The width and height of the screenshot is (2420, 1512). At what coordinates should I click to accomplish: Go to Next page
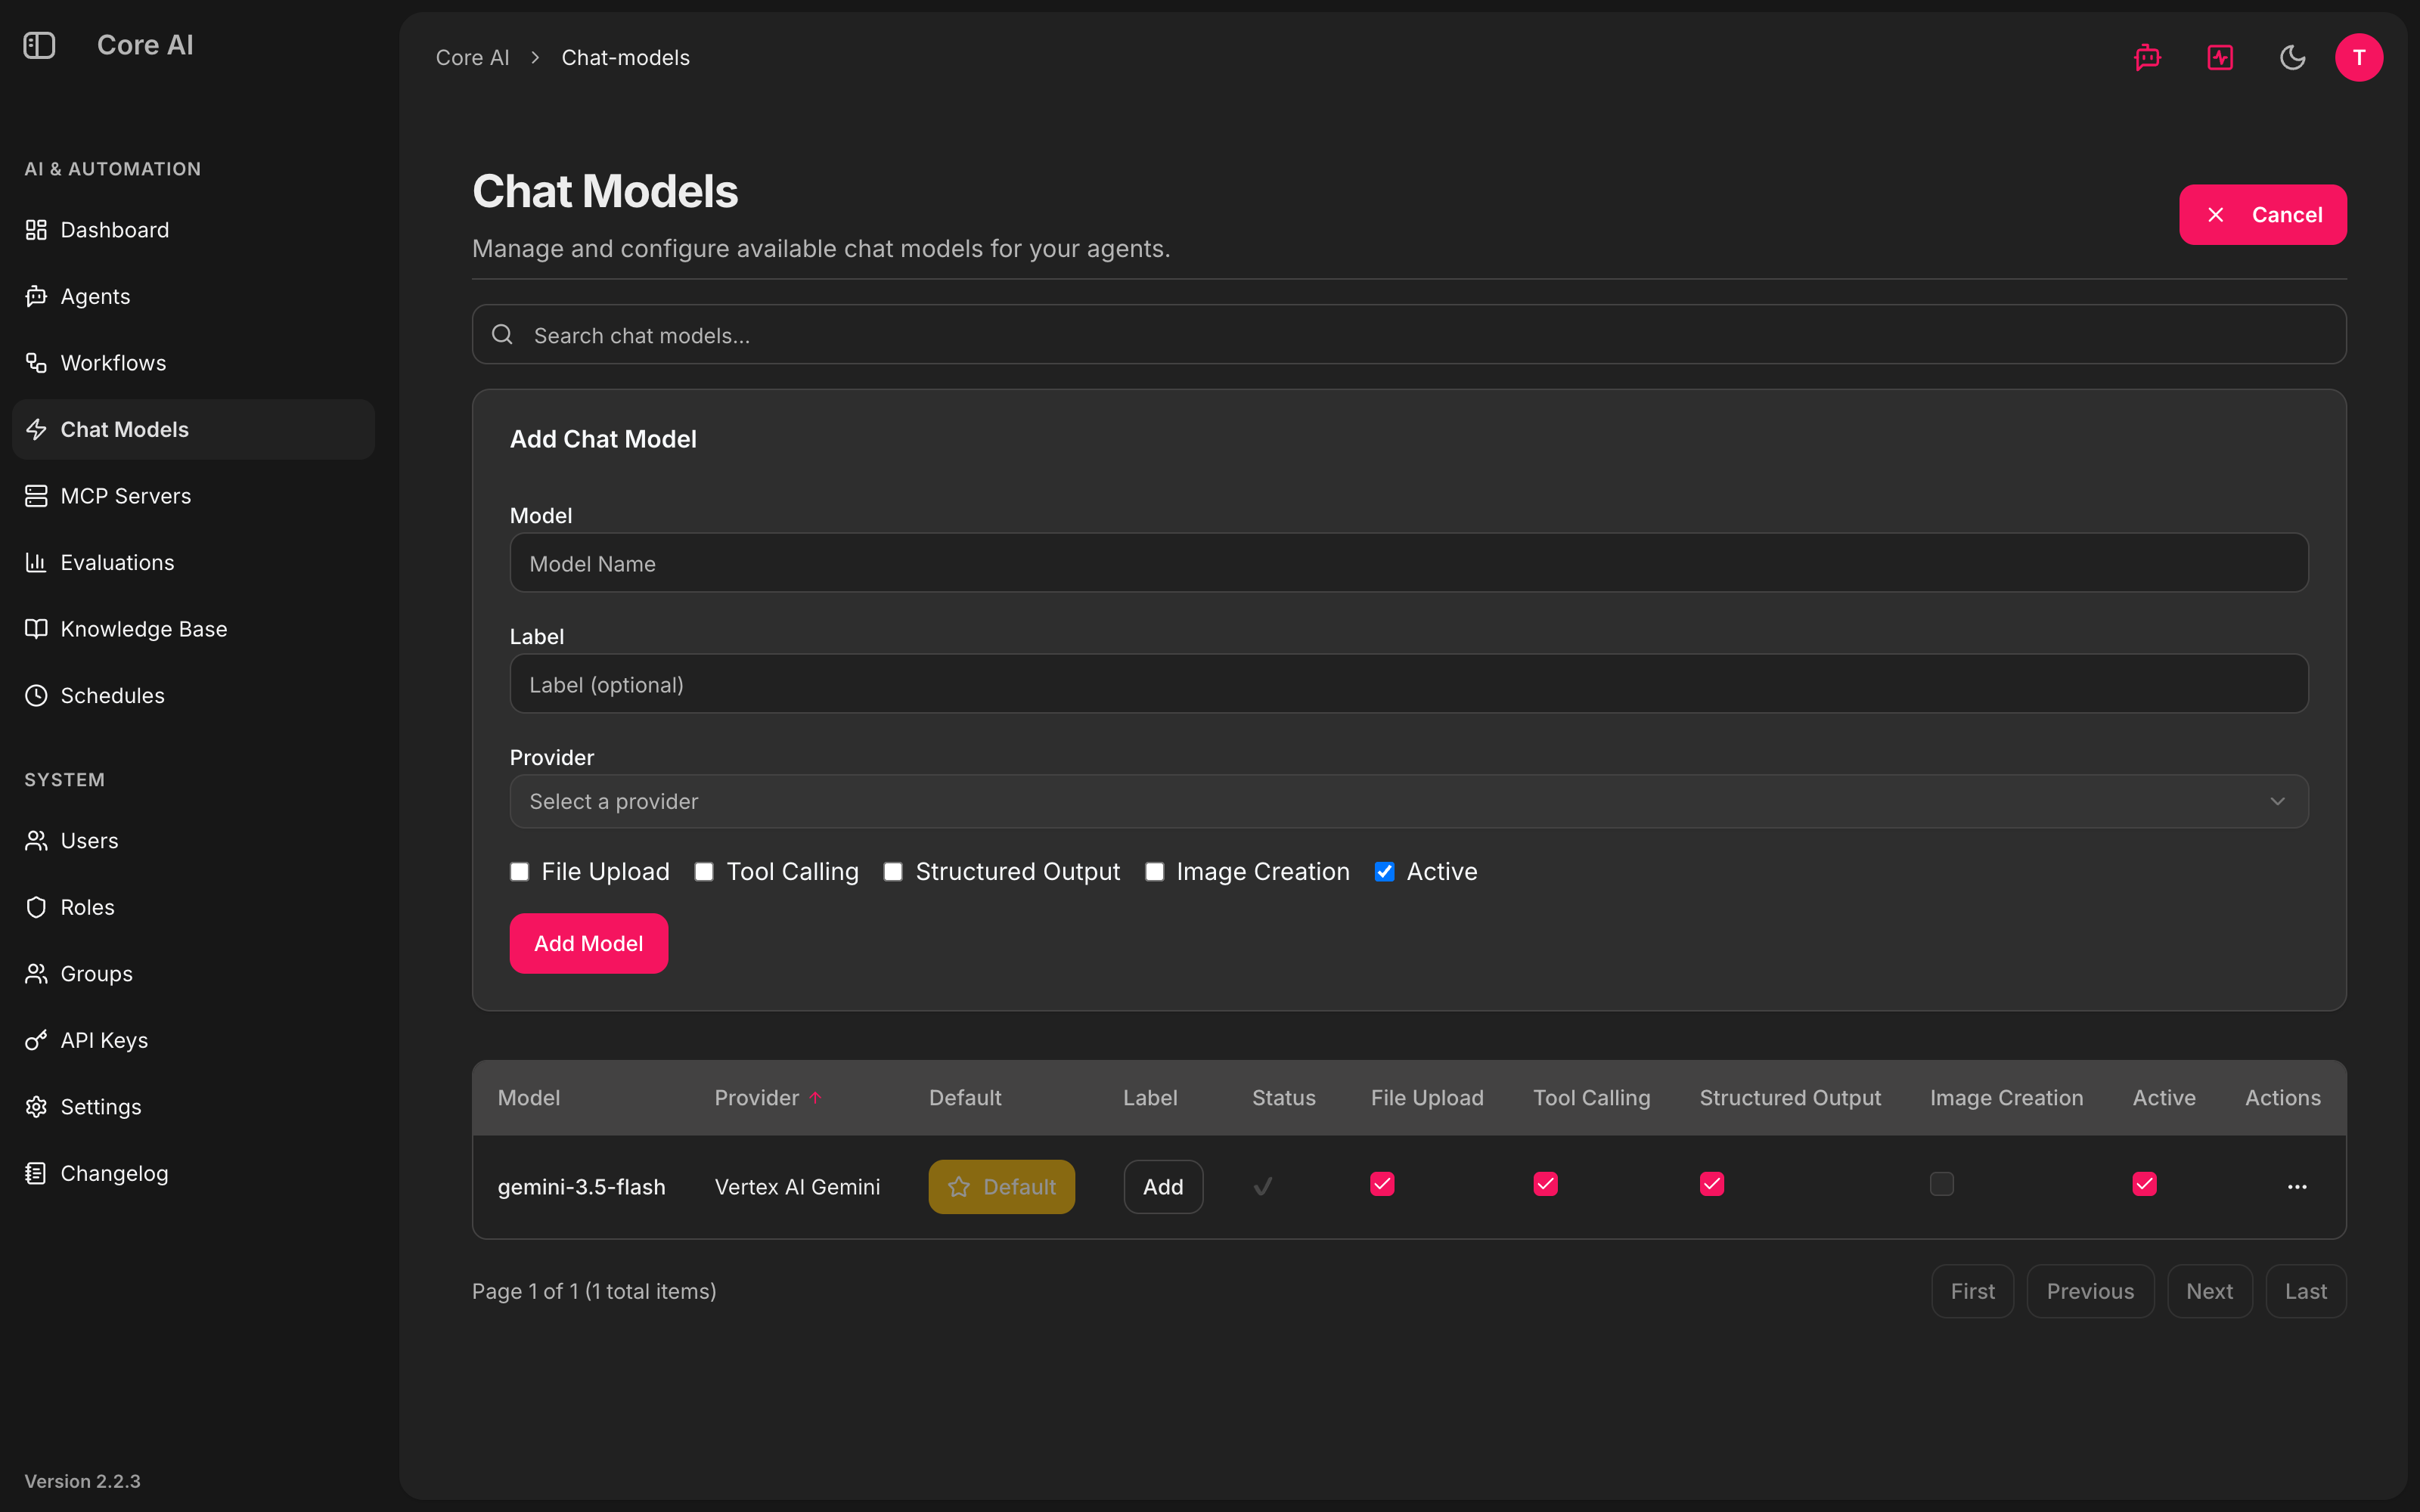click(2209, 1291)
